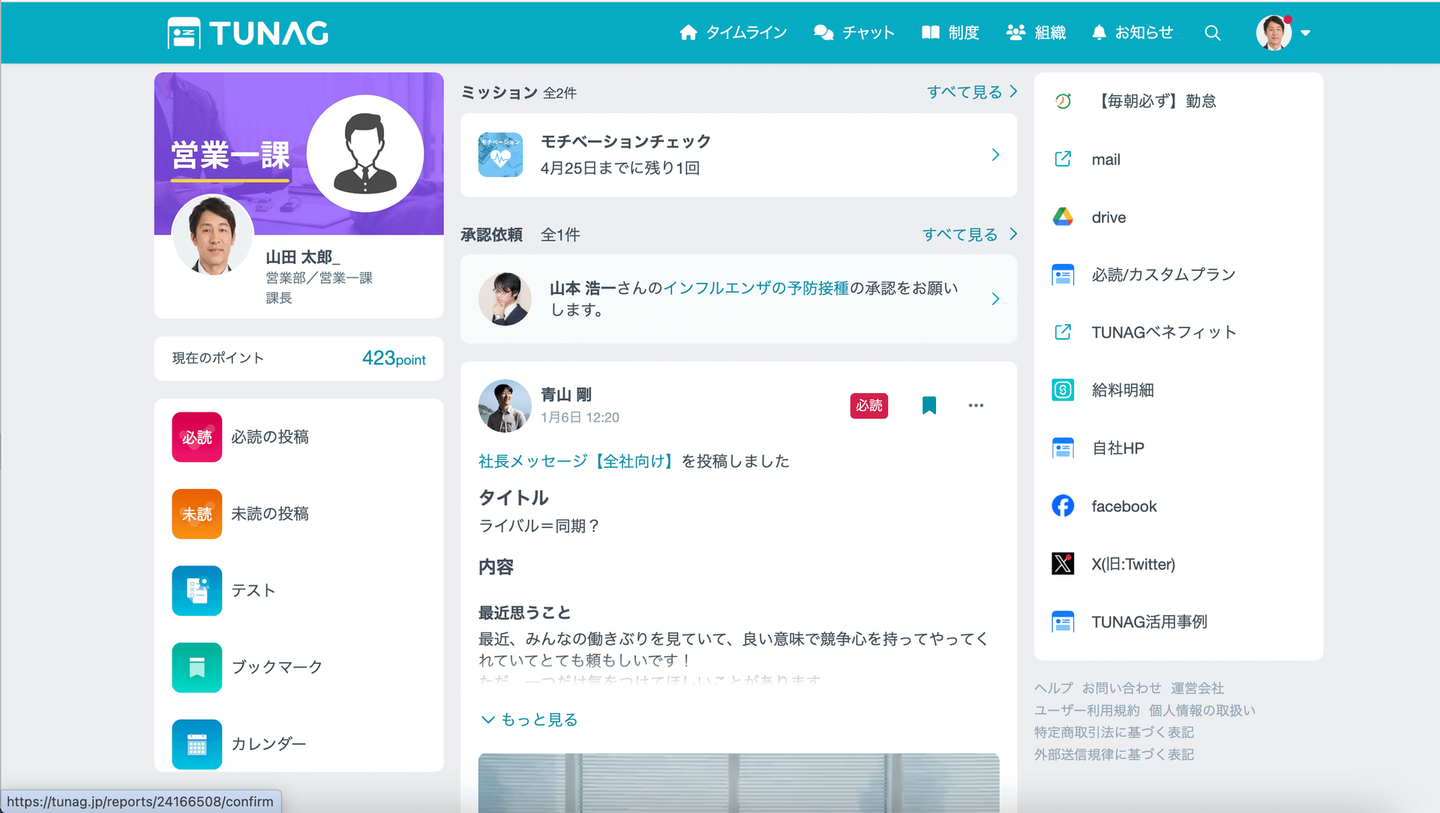1440x813 pixels.
Task: Click the ライバル＝同期？ post title text
Action: (x=540, y=526)
